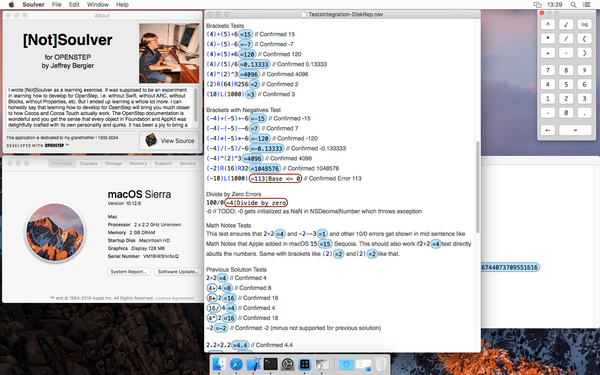
Task: Switch to Service tab in About This Mac
Action: pos(188,163)
